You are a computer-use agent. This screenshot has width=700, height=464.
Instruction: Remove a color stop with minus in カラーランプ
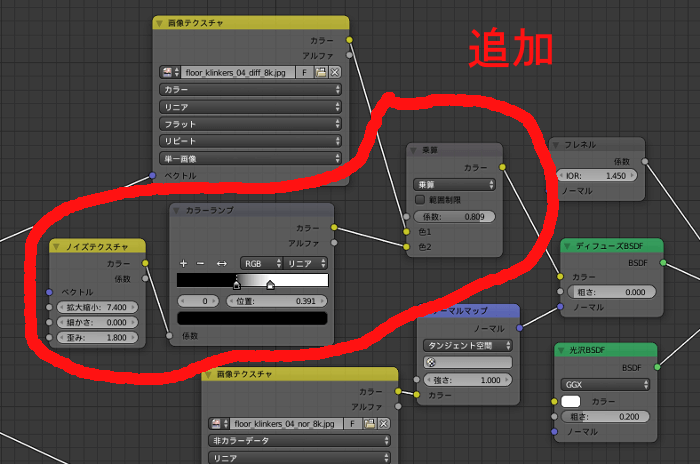(200, 263)
